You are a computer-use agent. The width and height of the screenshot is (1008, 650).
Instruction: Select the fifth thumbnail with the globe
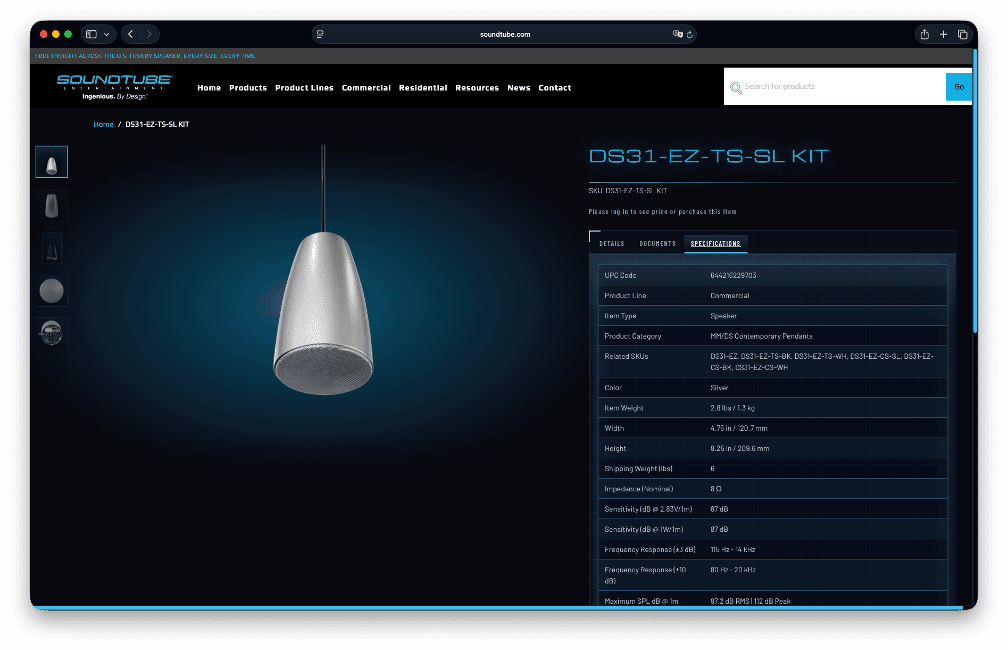point(51,332)
